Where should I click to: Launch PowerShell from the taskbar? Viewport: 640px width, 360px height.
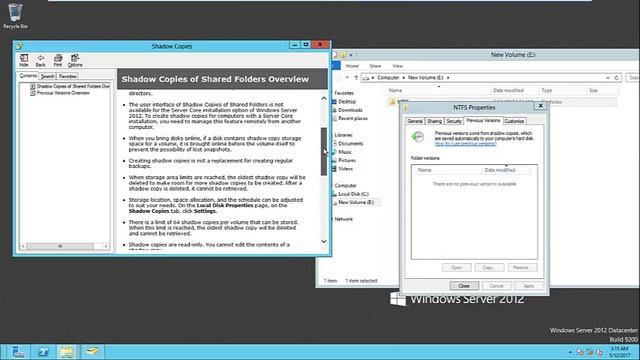[43, 352]
